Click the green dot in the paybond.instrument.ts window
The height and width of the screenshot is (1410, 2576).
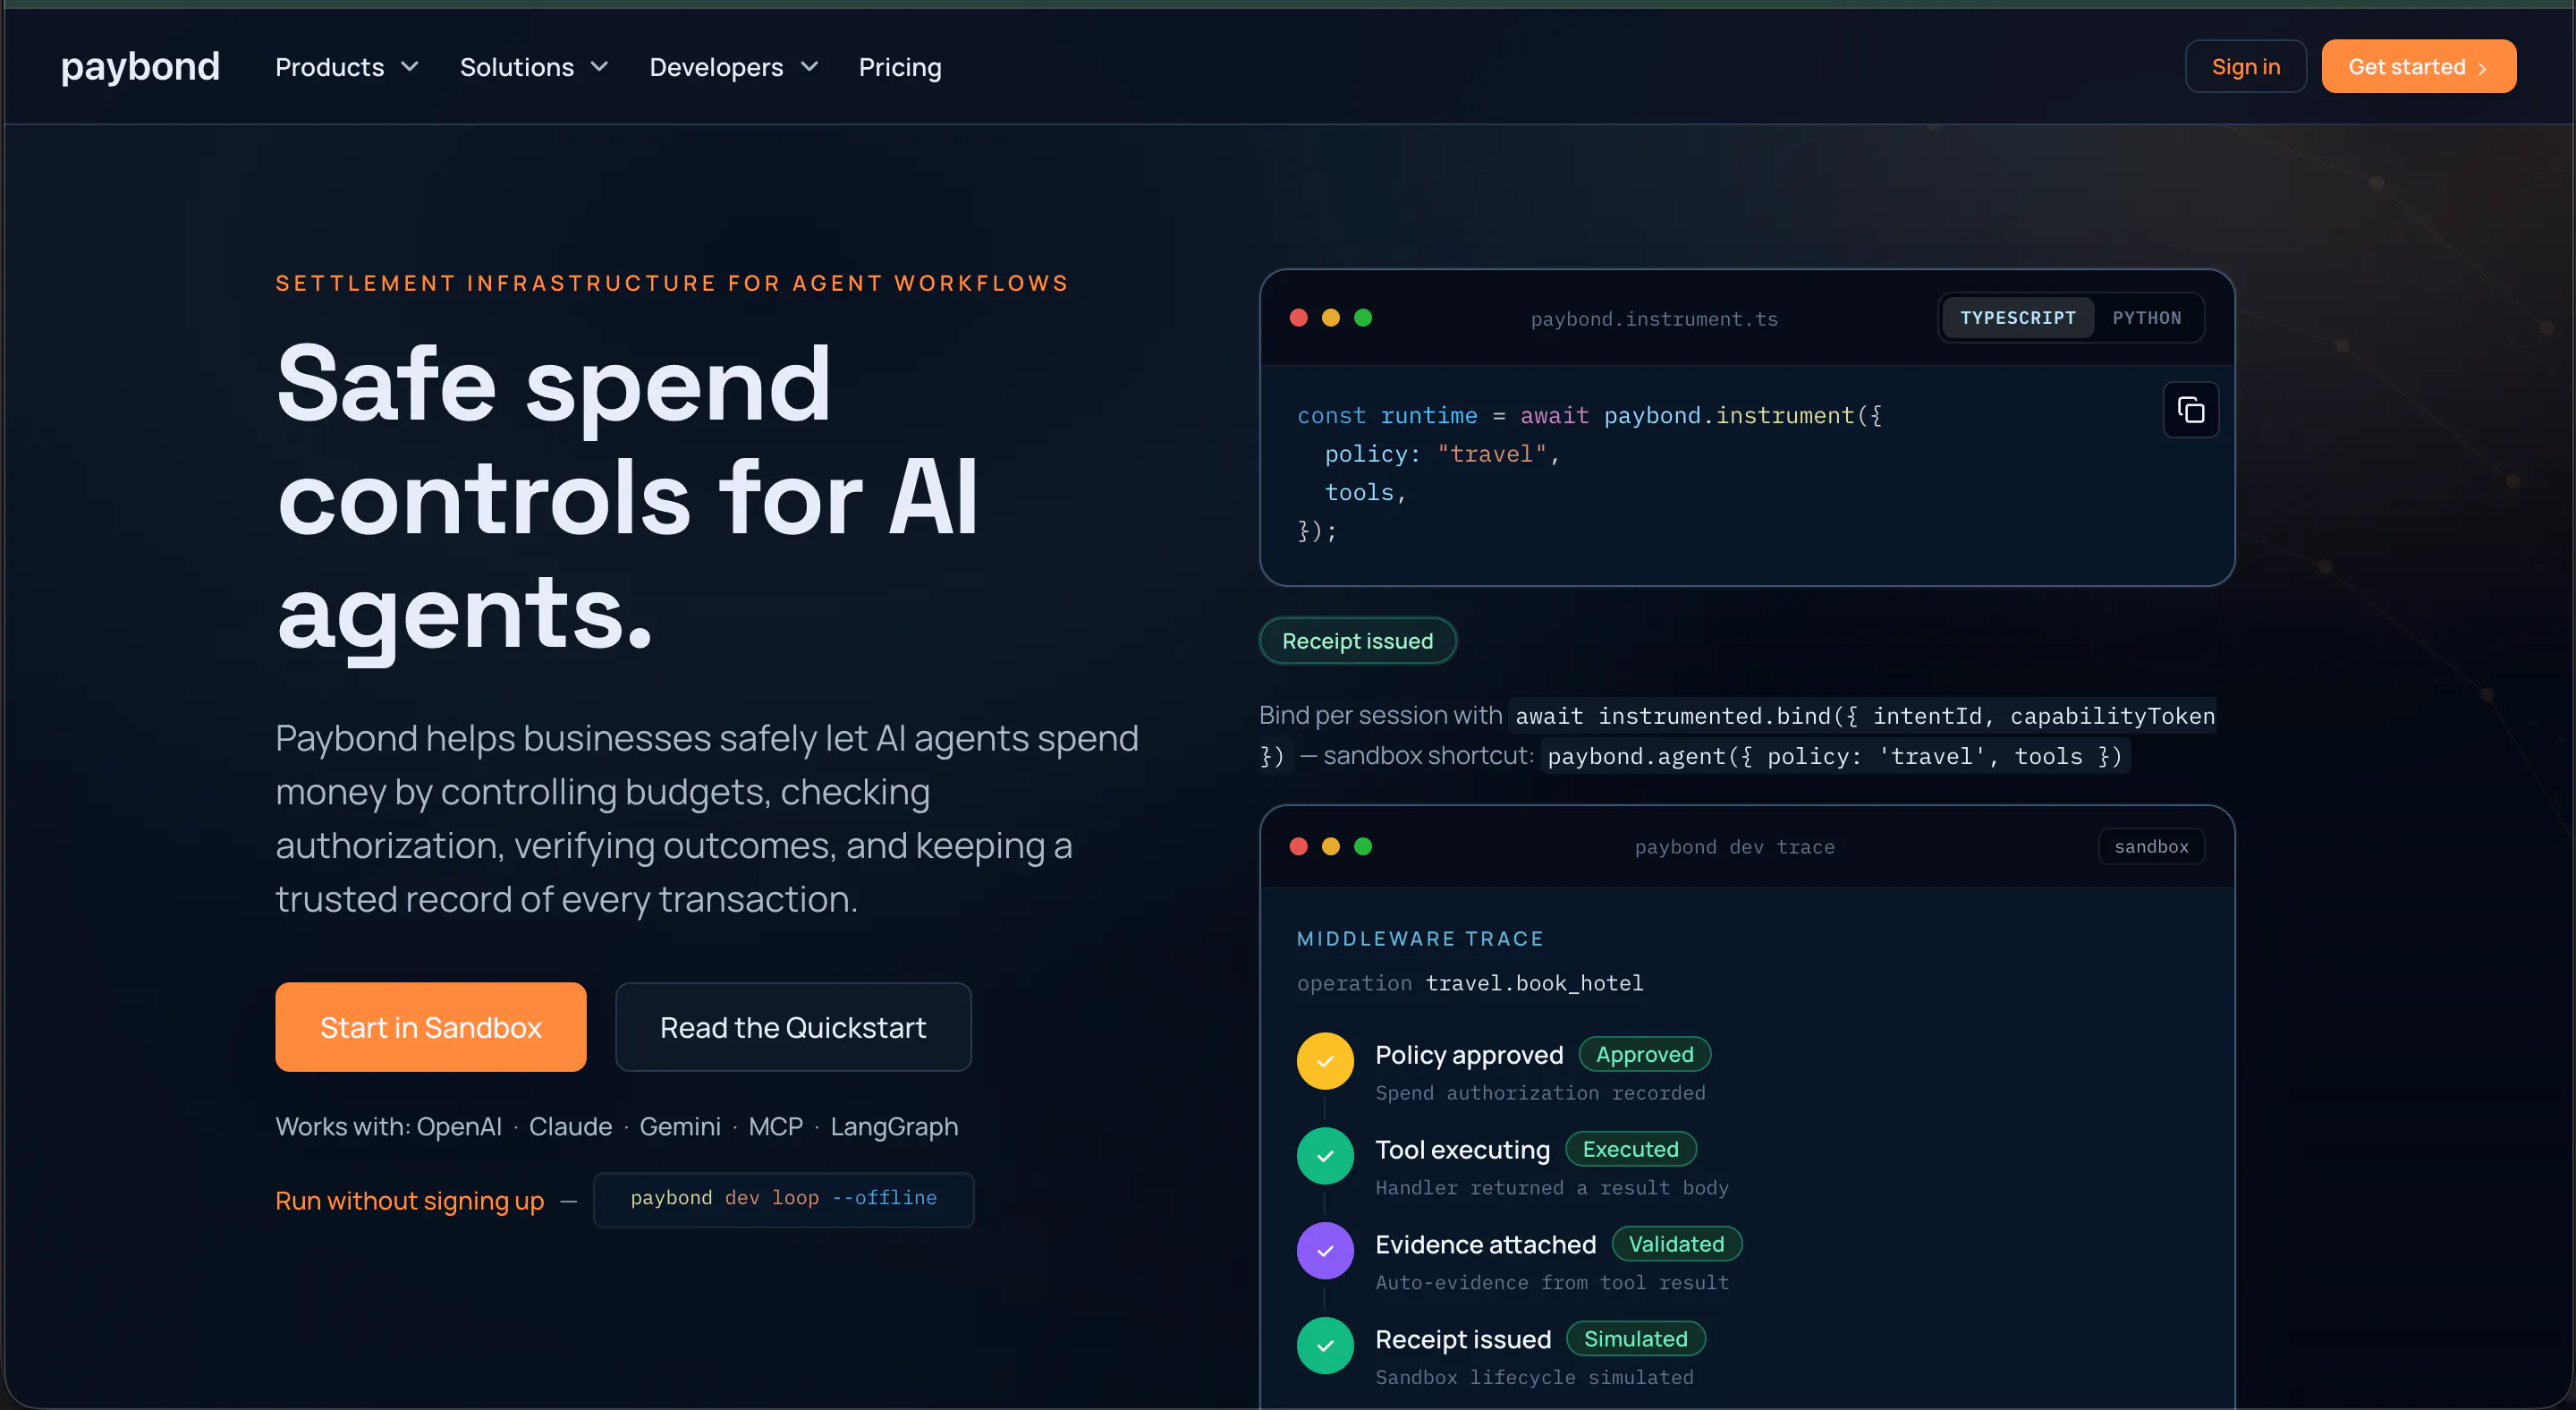[x=1363, y=318]
